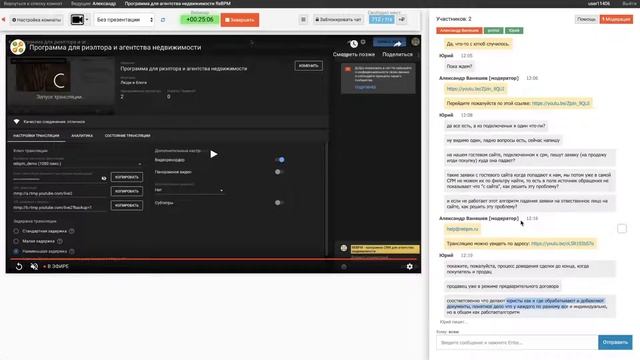Open the link in 'Перейдите пожалуйста' message
This screenshot has height=360, width=640.
(560, 103)
